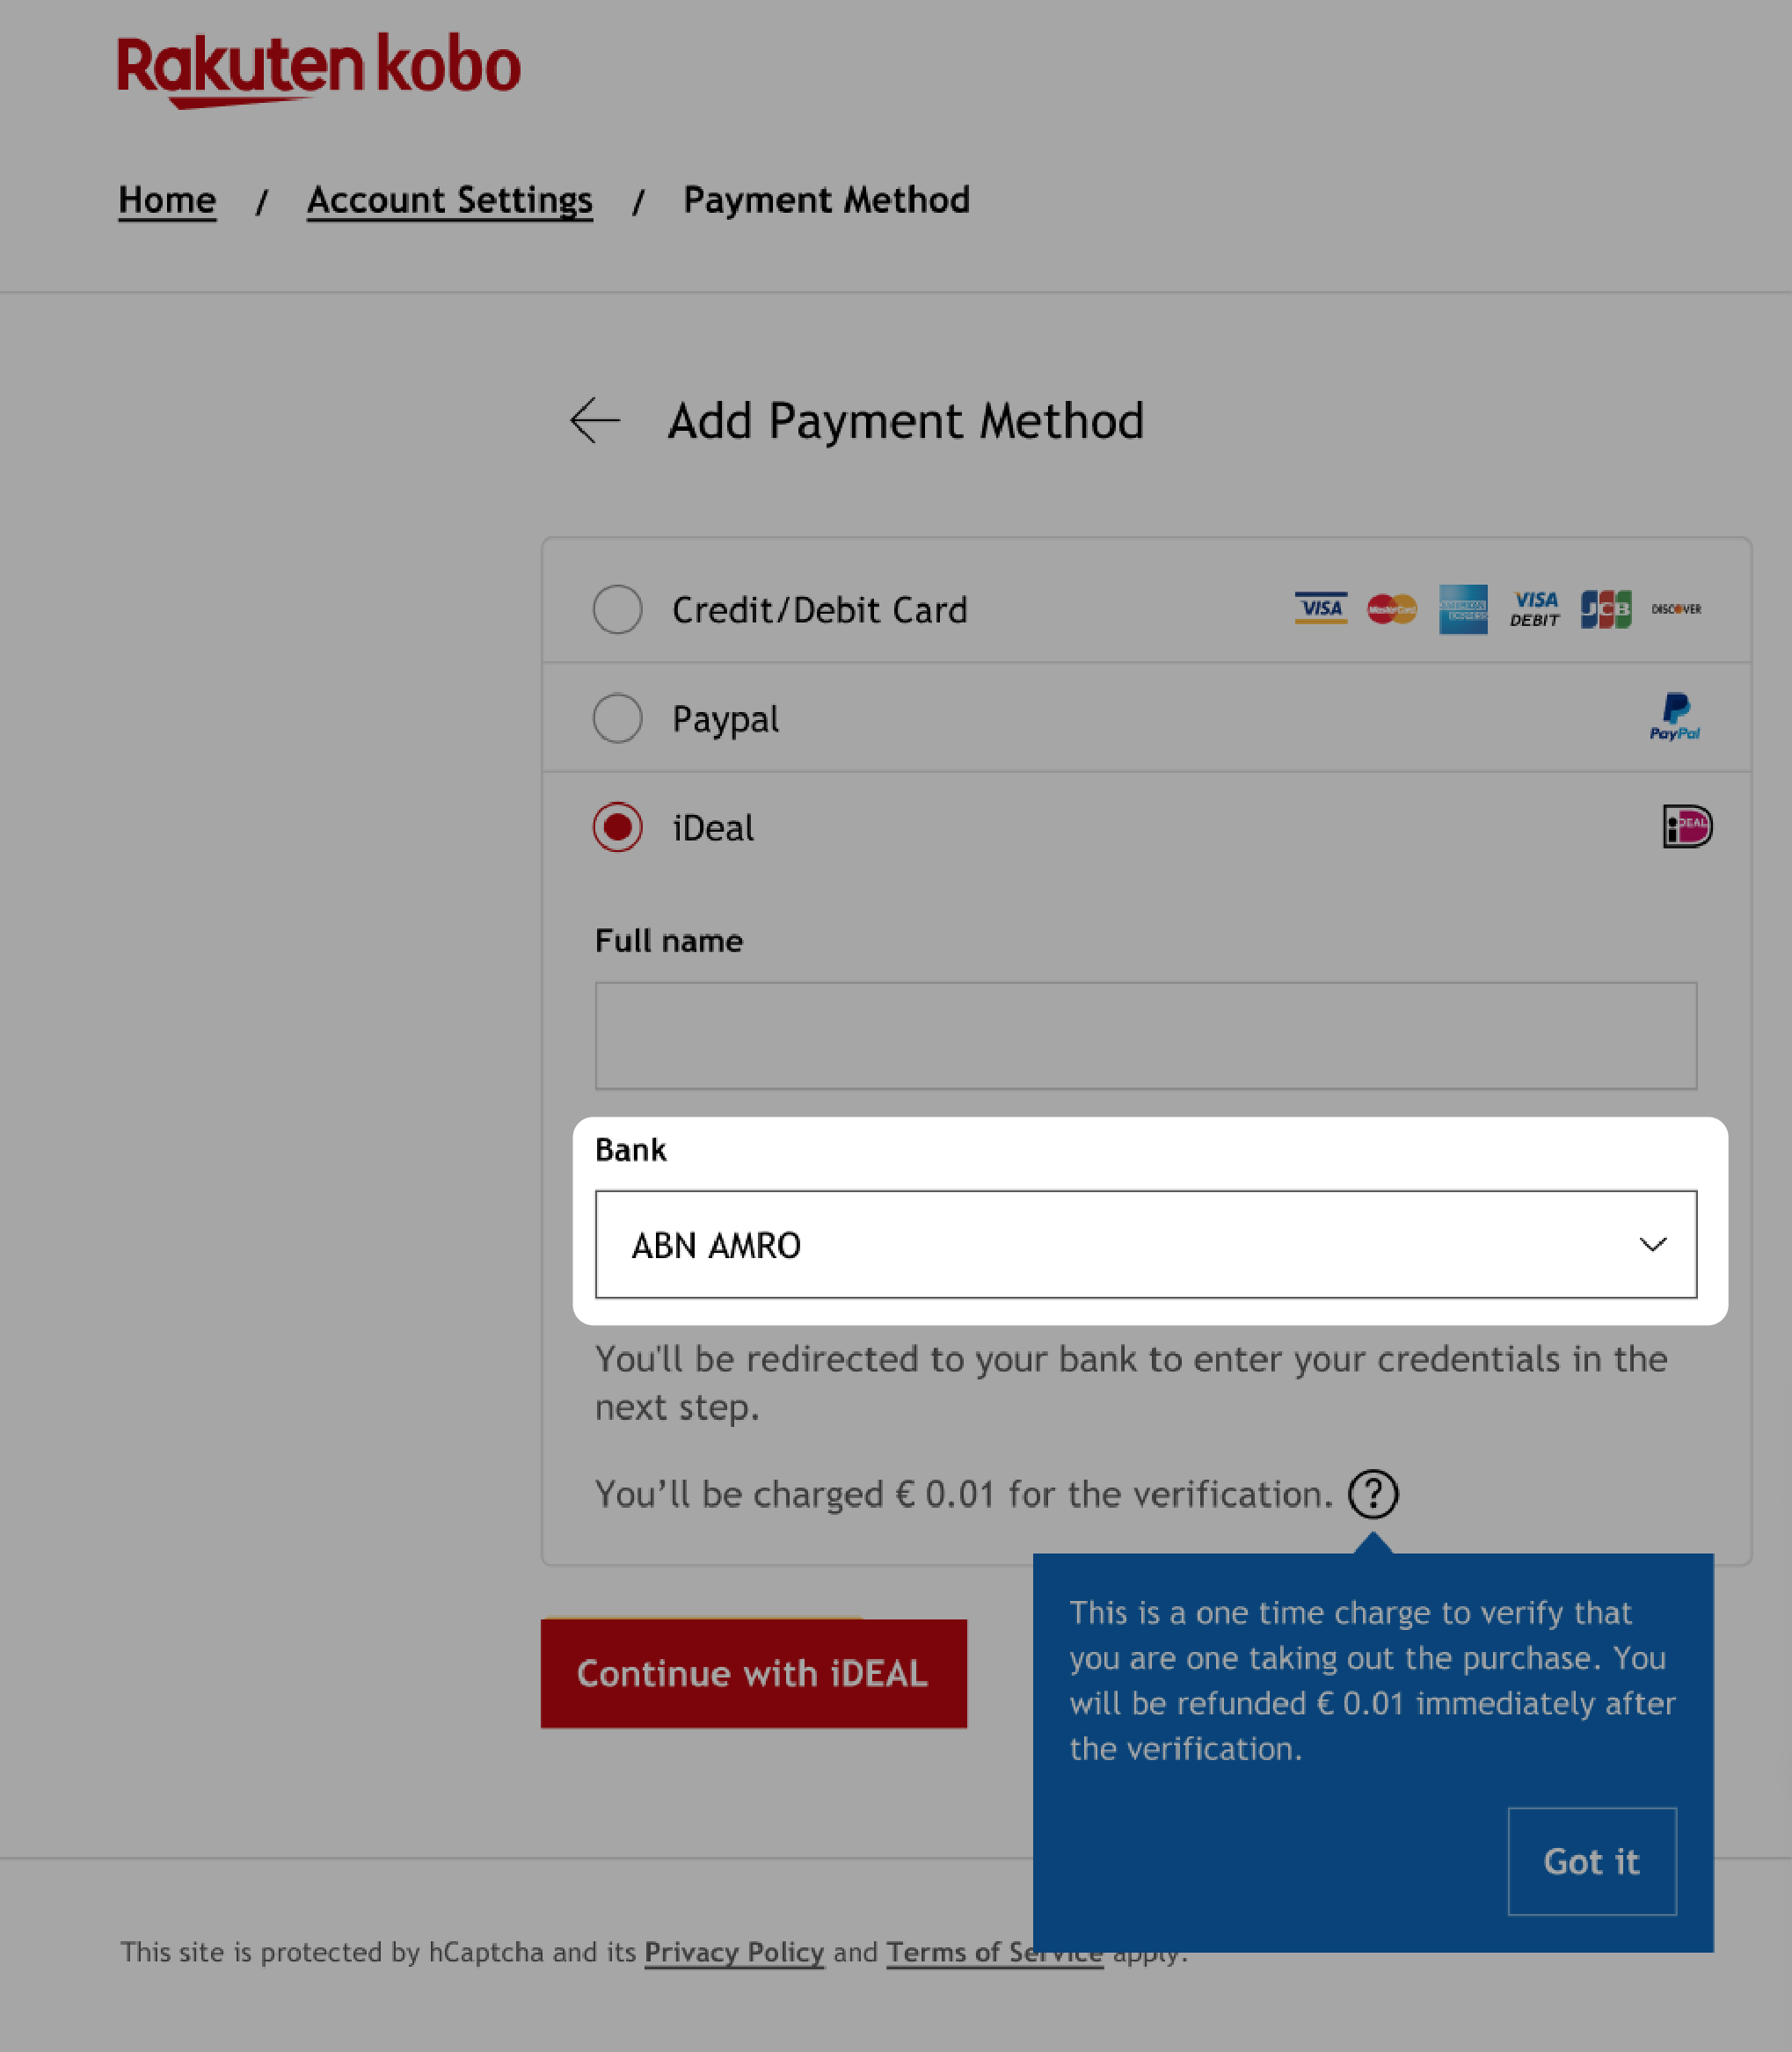Click the question mark help icon

(x=1372, y=1494)
